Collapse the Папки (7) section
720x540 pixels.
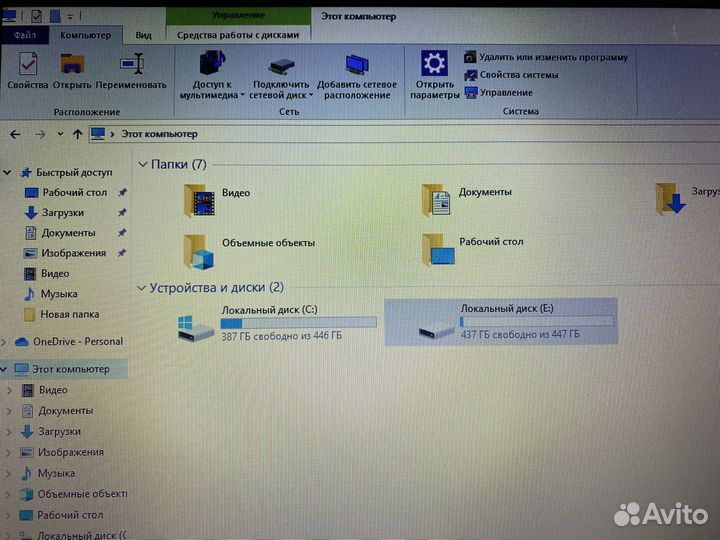point(143,164)
